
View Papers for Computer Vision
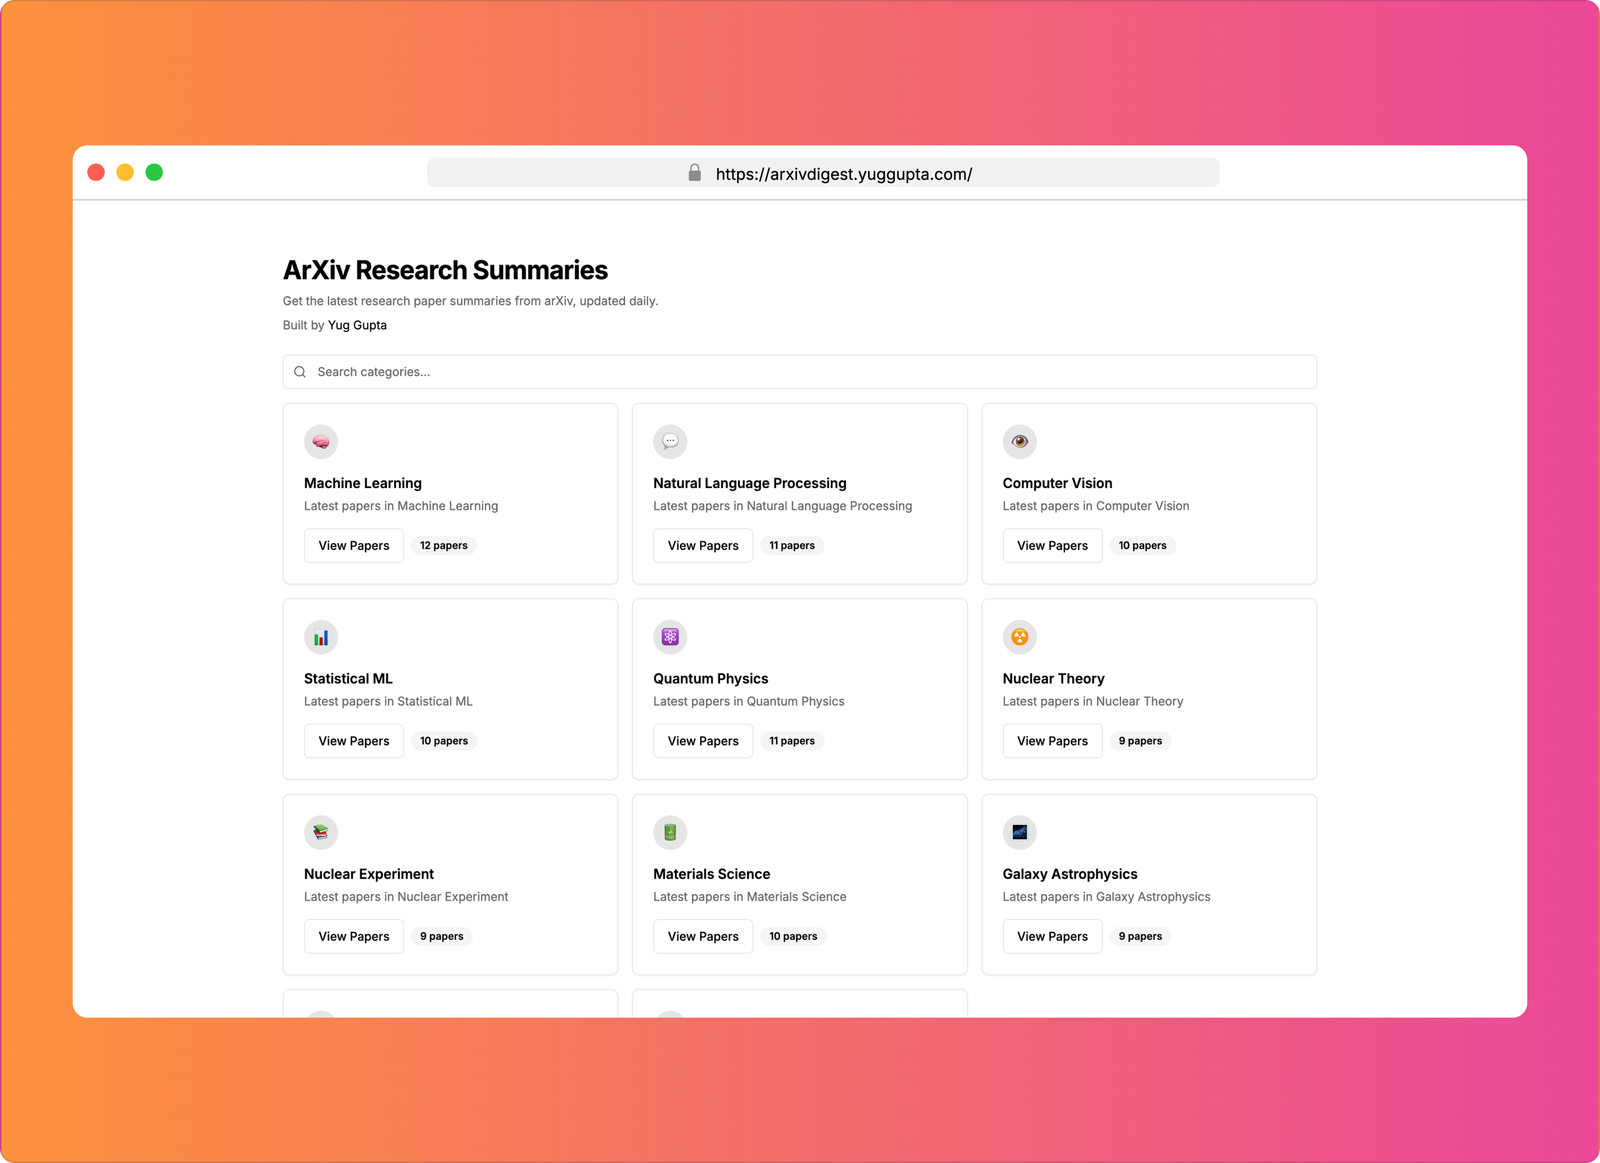pos(1052,546)
